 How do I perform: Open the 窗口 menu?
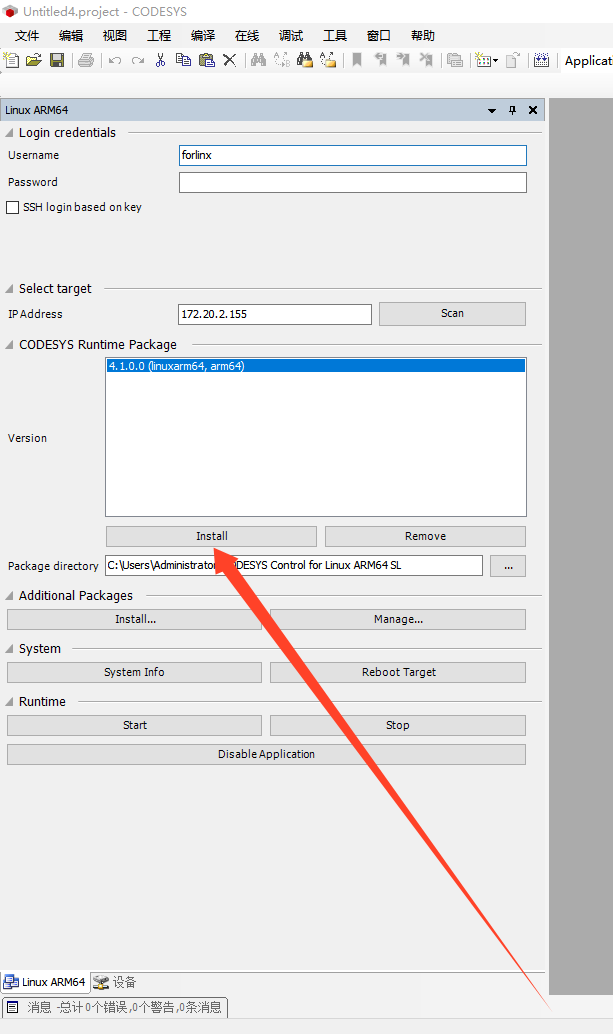tap(379, 36)
